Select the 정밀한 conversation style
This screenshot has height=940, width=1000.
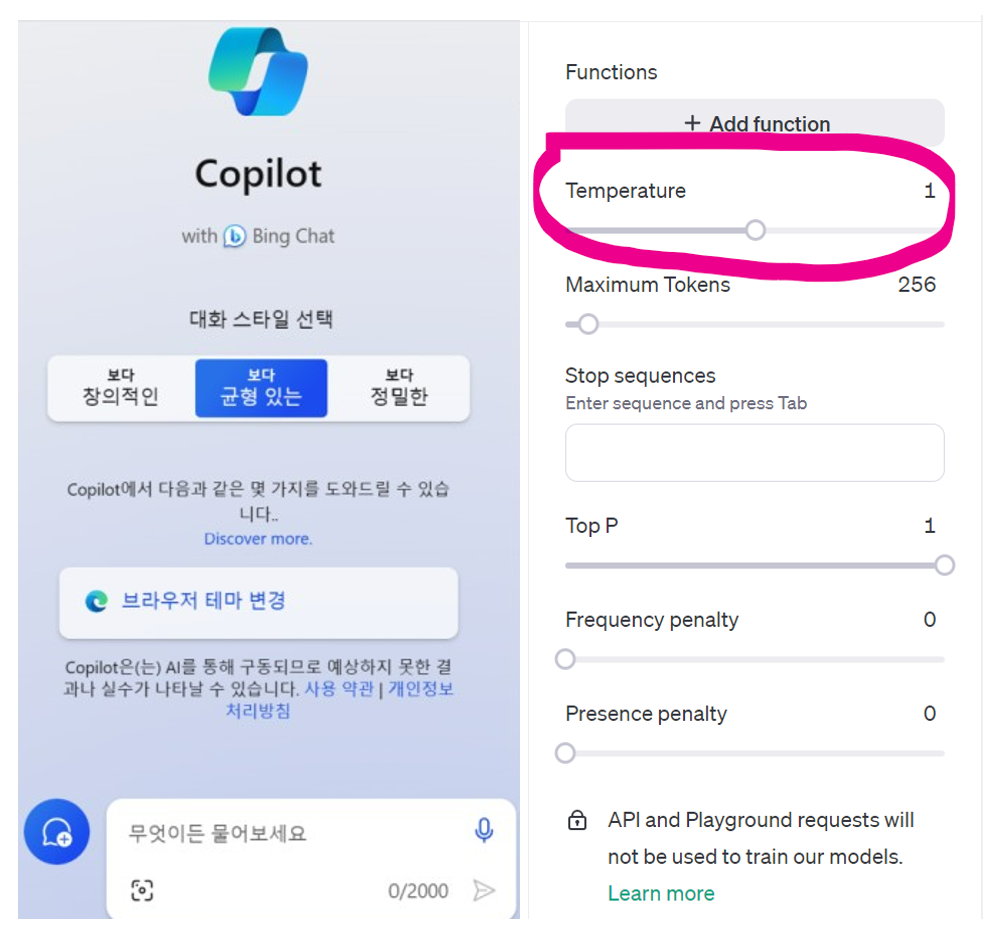399,388
